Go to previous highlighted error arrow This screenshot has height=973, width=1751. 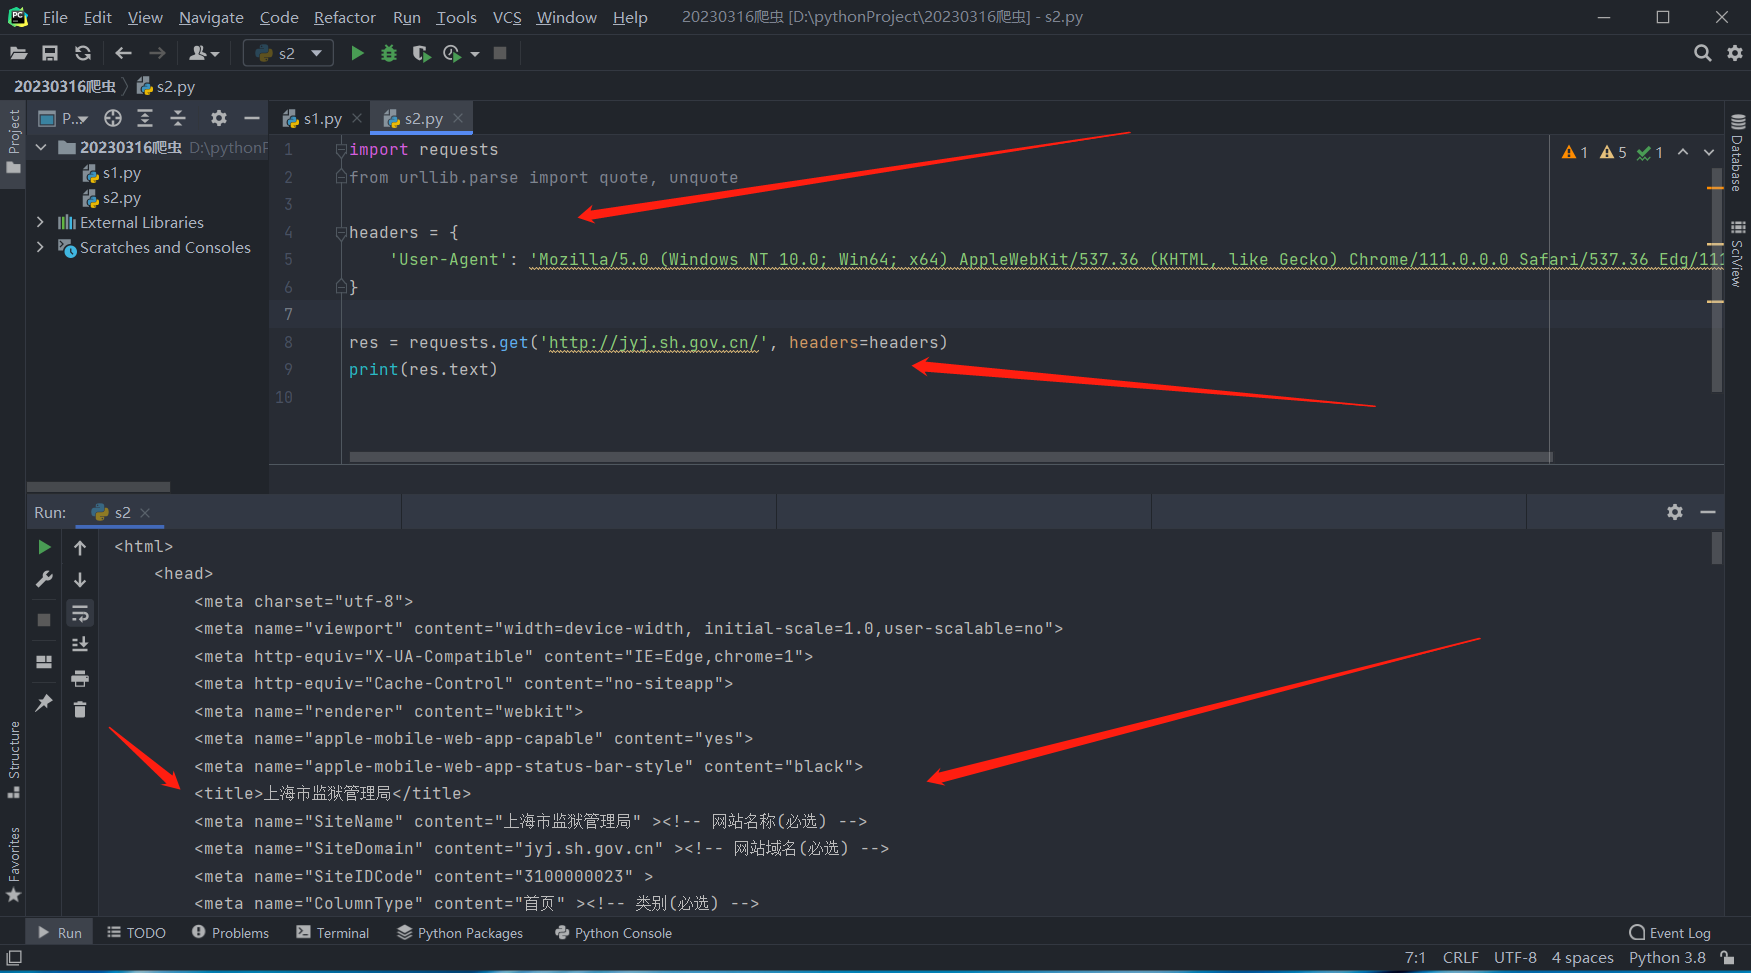pos(1683,152)
